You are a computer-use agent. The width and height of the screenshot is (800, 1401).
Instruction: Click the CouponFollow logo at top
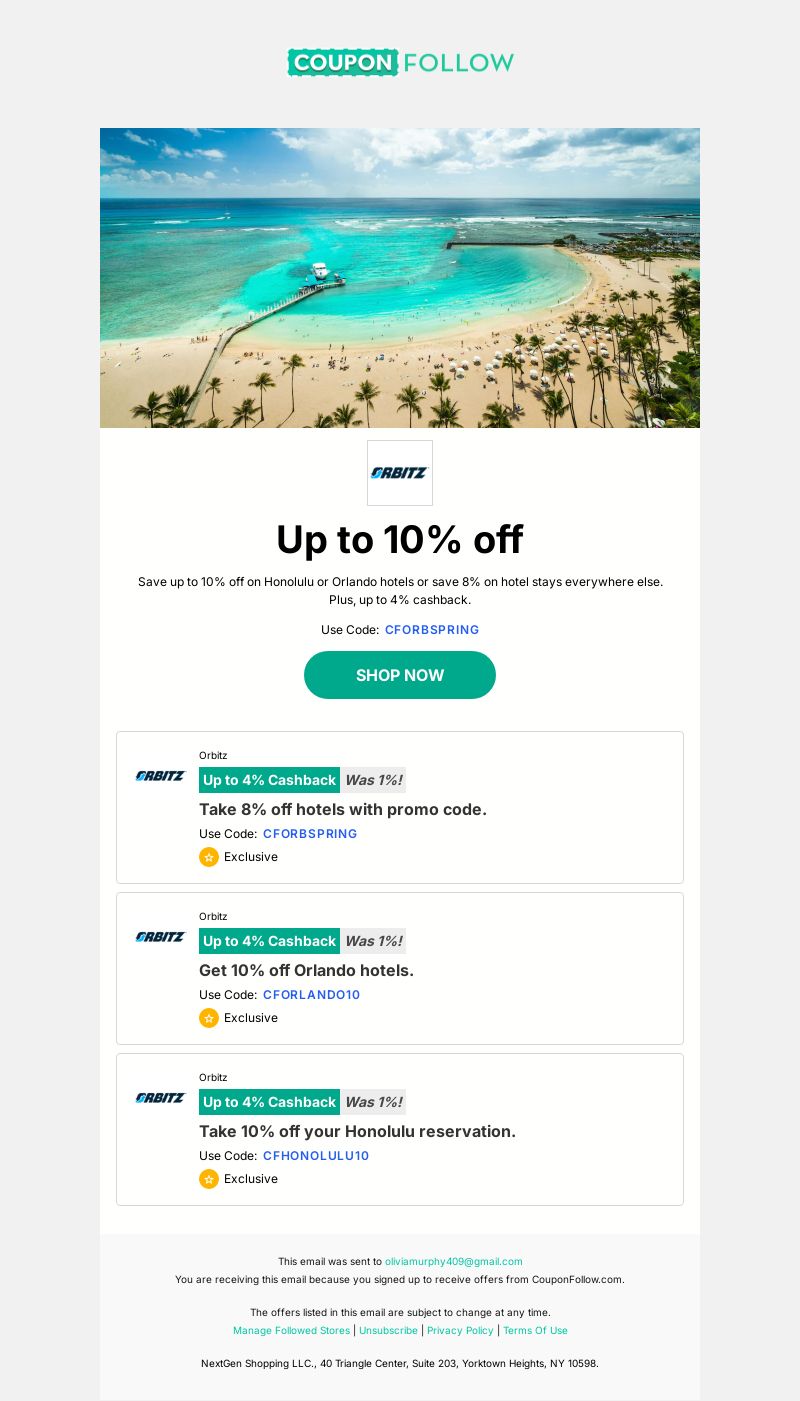[400, 62]
